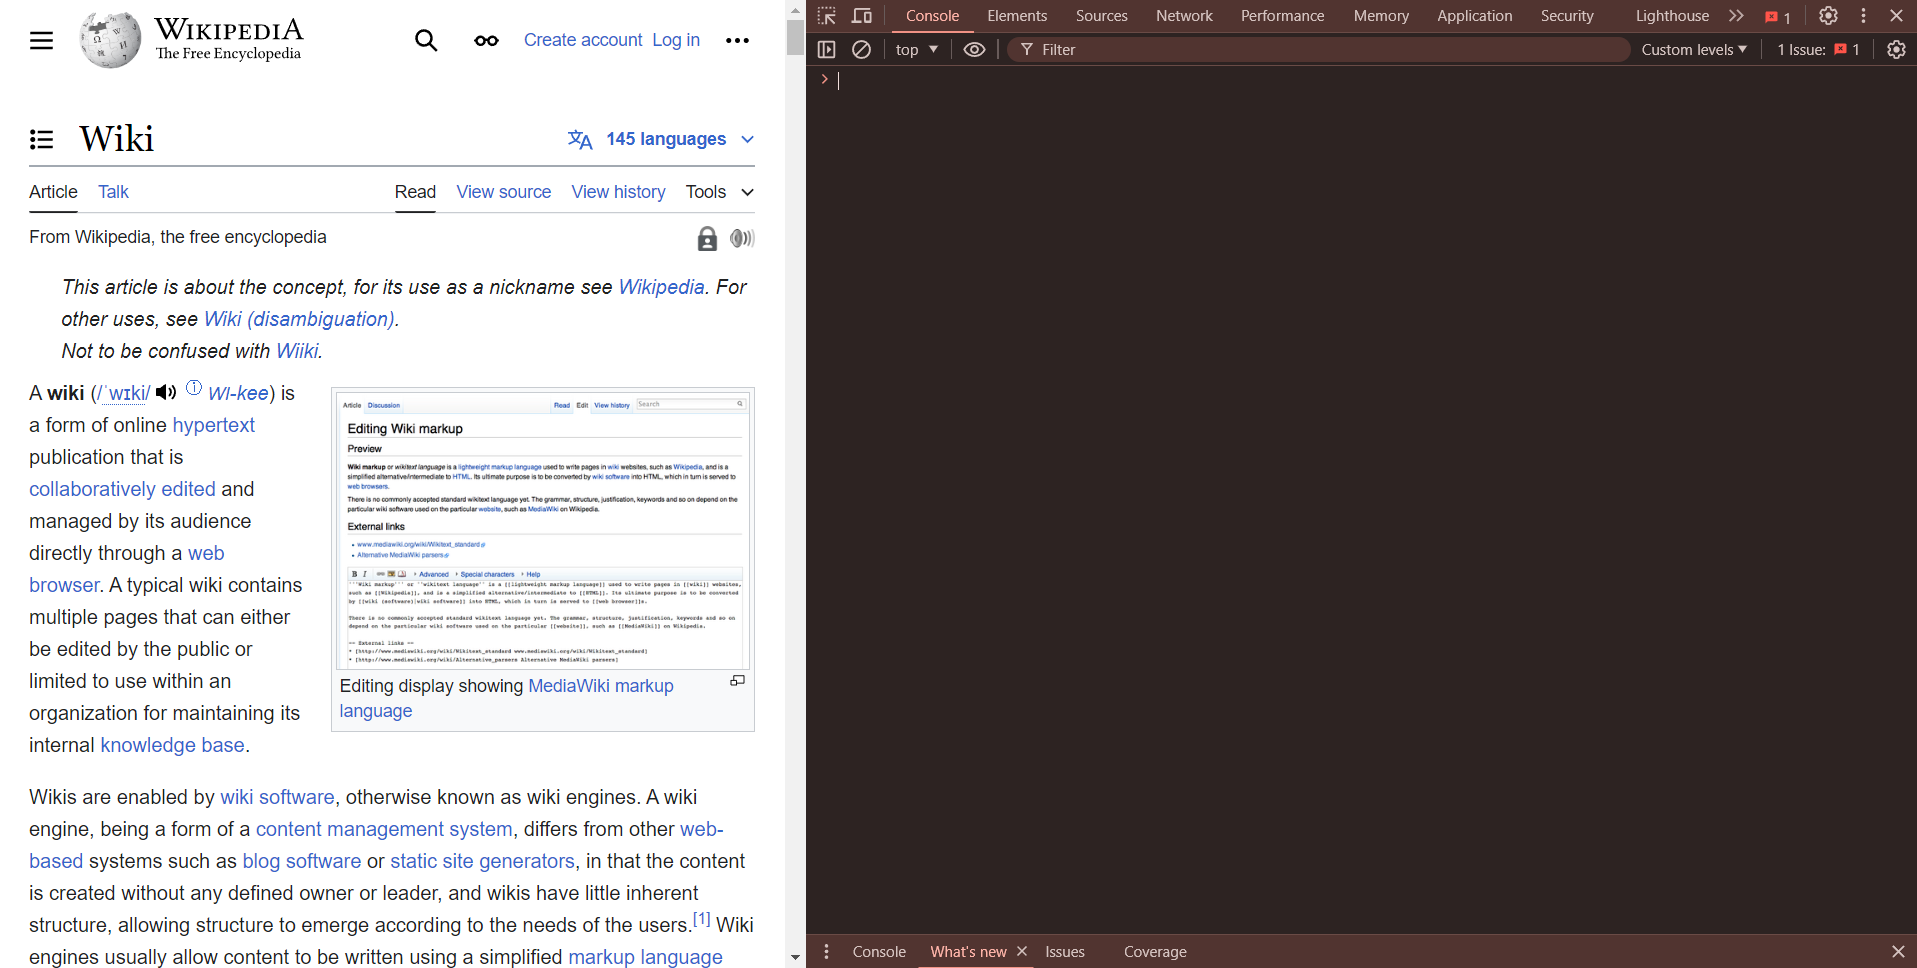Switch to the Sources tab
The width and height of the screenshot is (1917, 968).
tap(1101, 16)
